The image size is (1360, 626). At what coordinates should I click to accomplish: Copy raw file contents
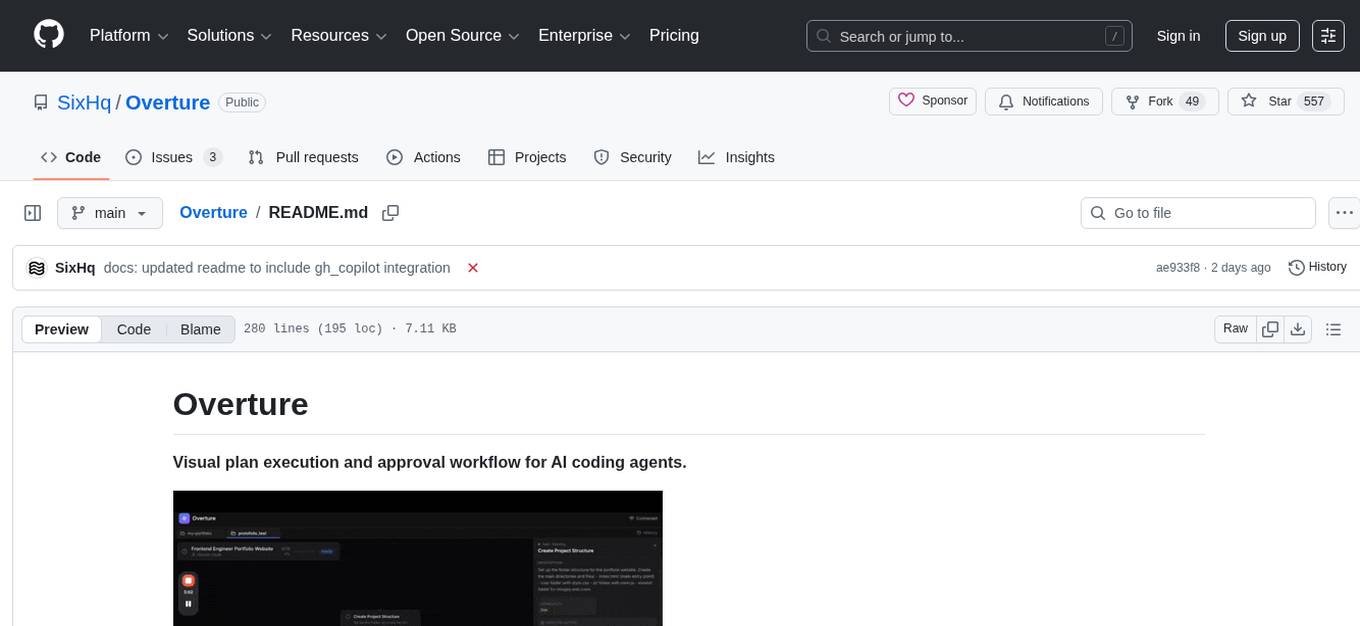pyautogui.click(x=1271, y=329)
